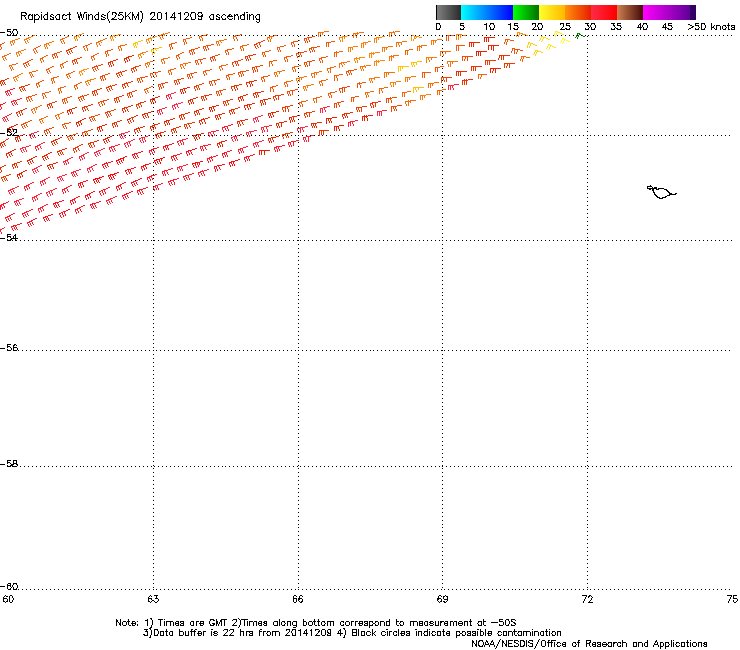Screen dimensions: 740x650
Task: Select the brown 35-40 knots color band
Action: click(630, 12)
